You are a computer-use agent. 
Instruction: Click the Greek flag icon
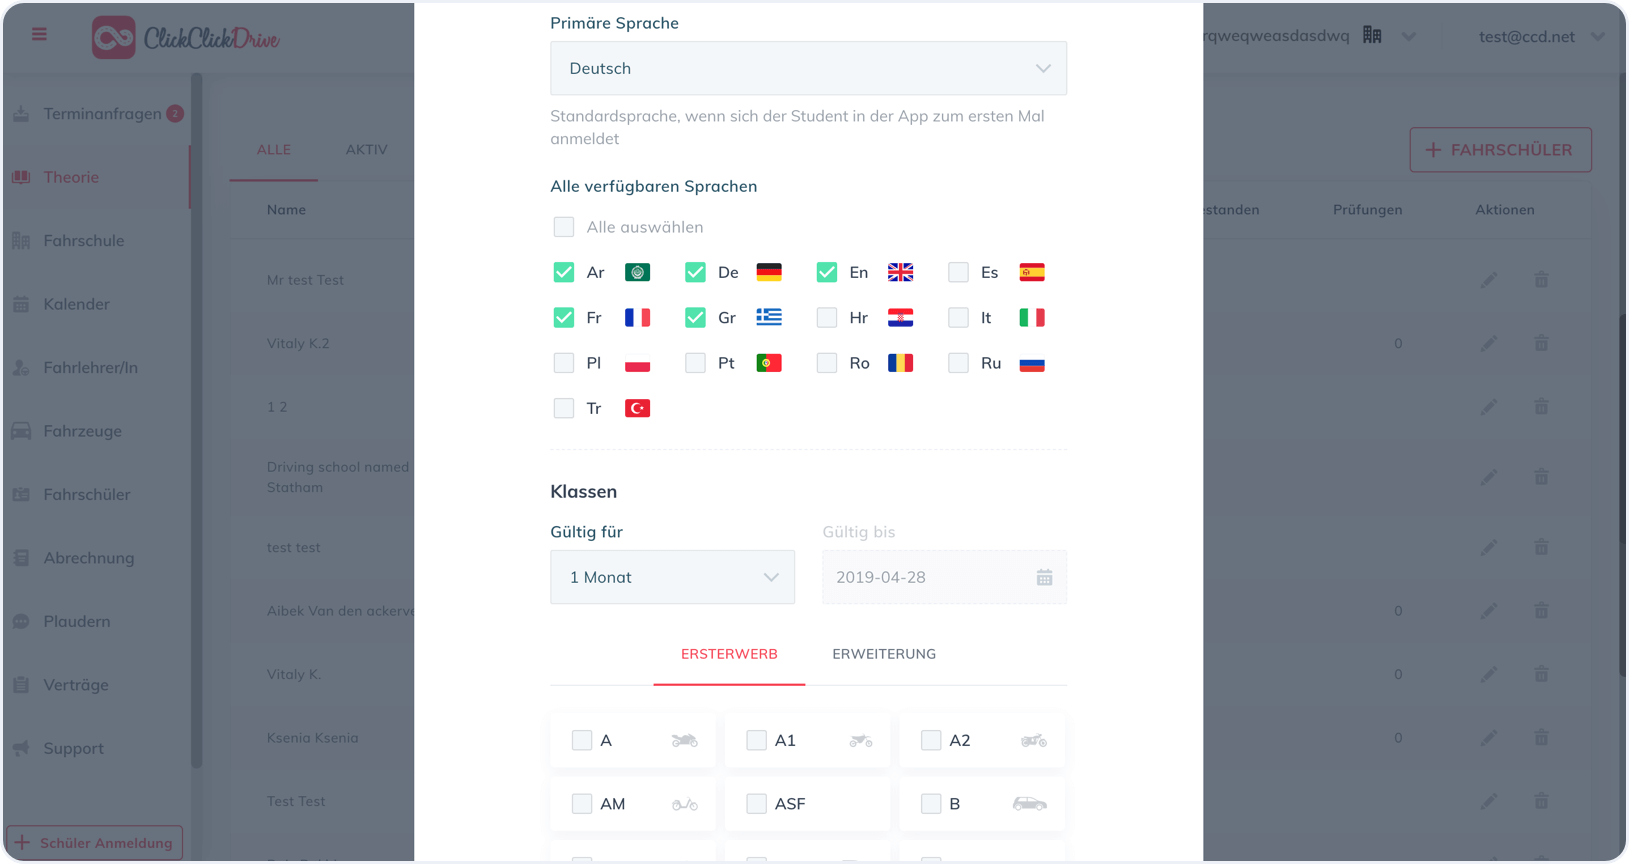tap(769, 317)
